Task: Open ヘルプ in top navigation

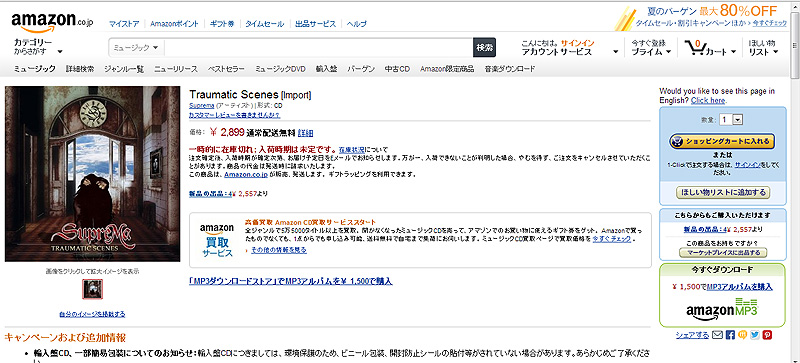Action: (356, 23)
